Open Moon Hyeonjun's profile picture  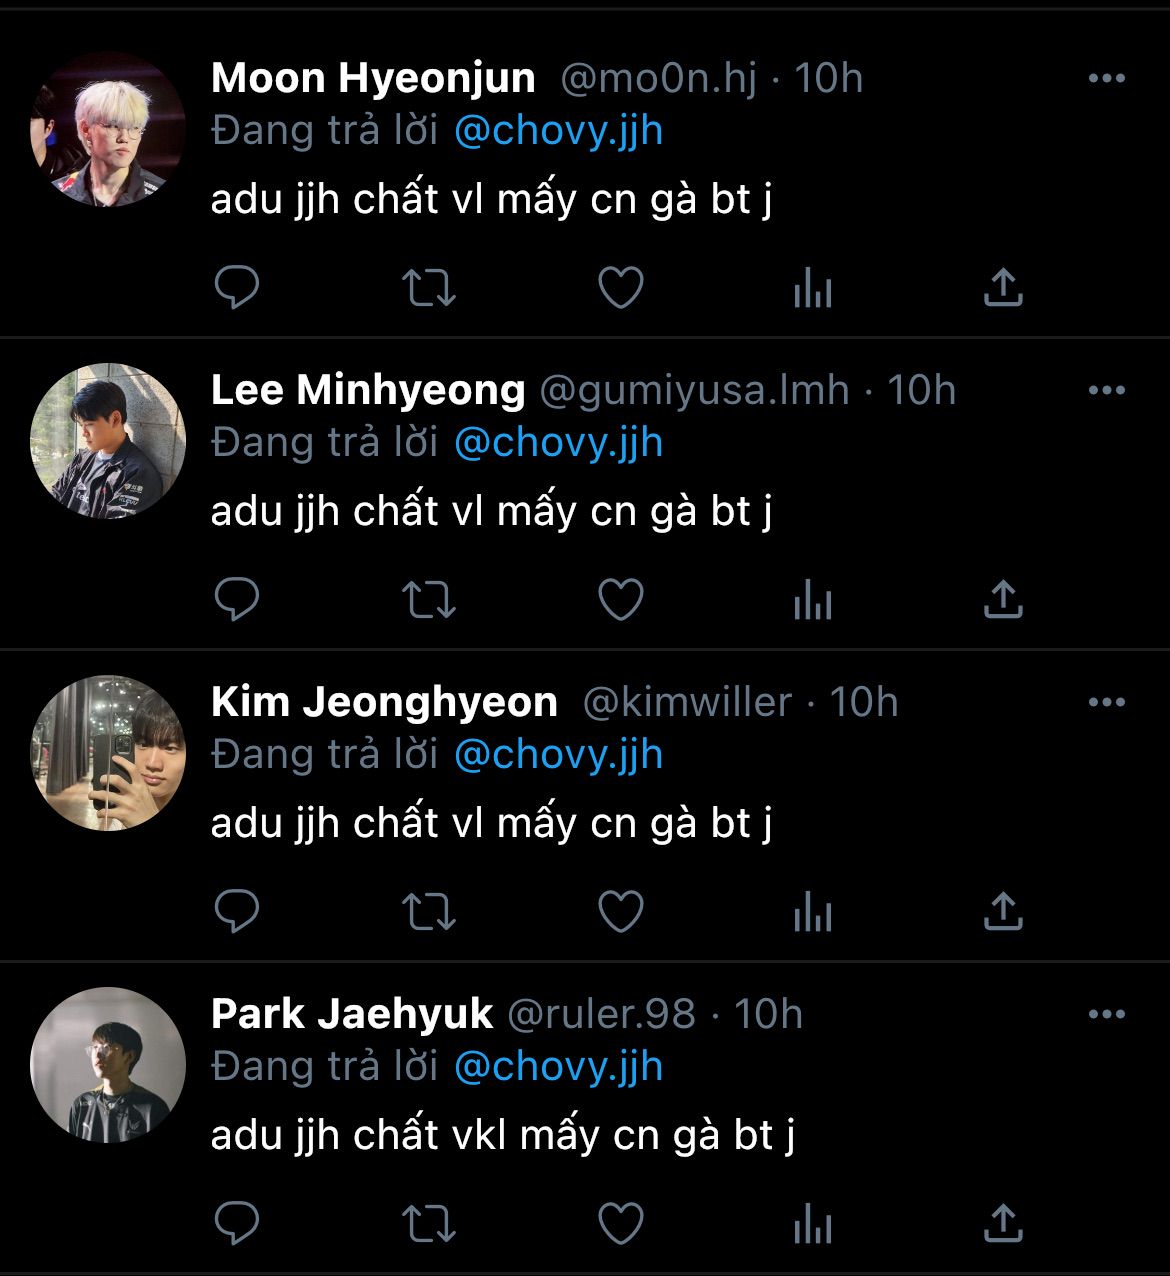[108, 130]
